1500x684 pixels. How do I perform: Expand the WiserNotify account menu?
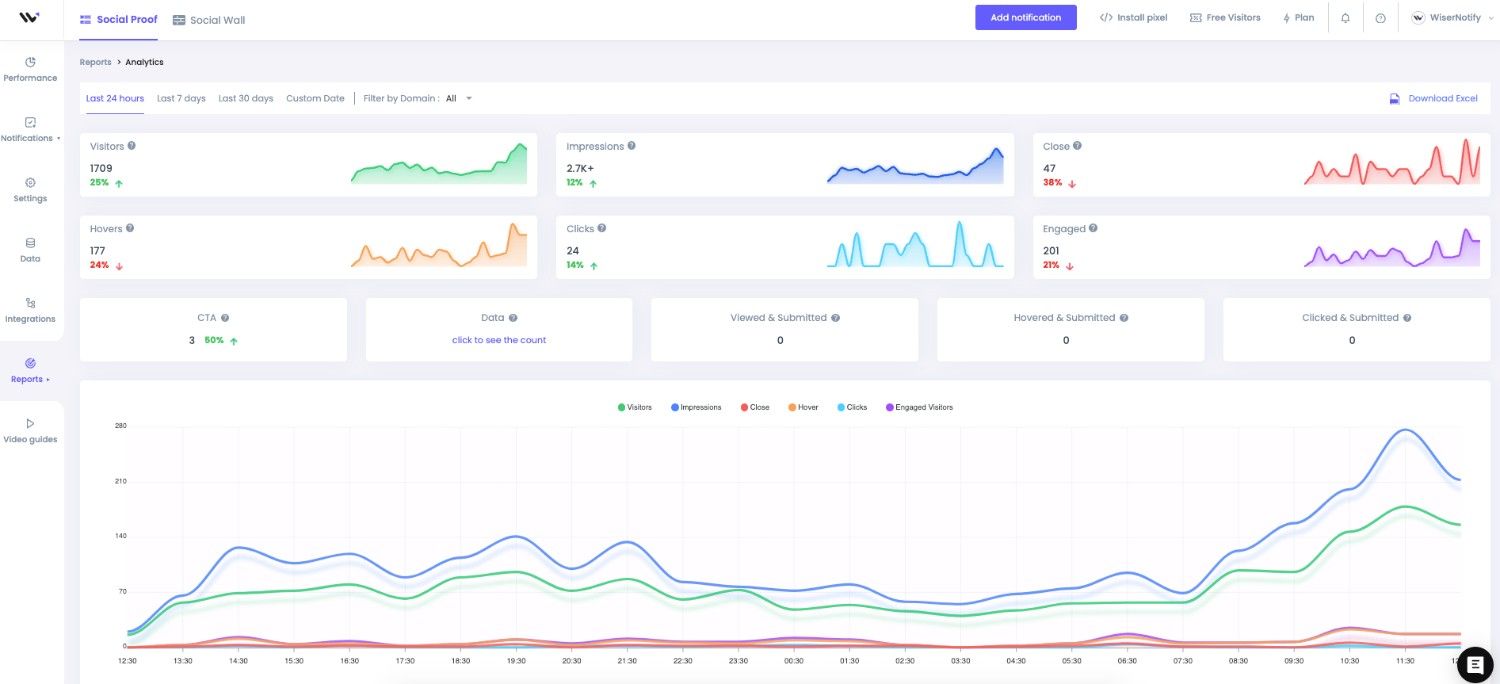click(1453, 18)
